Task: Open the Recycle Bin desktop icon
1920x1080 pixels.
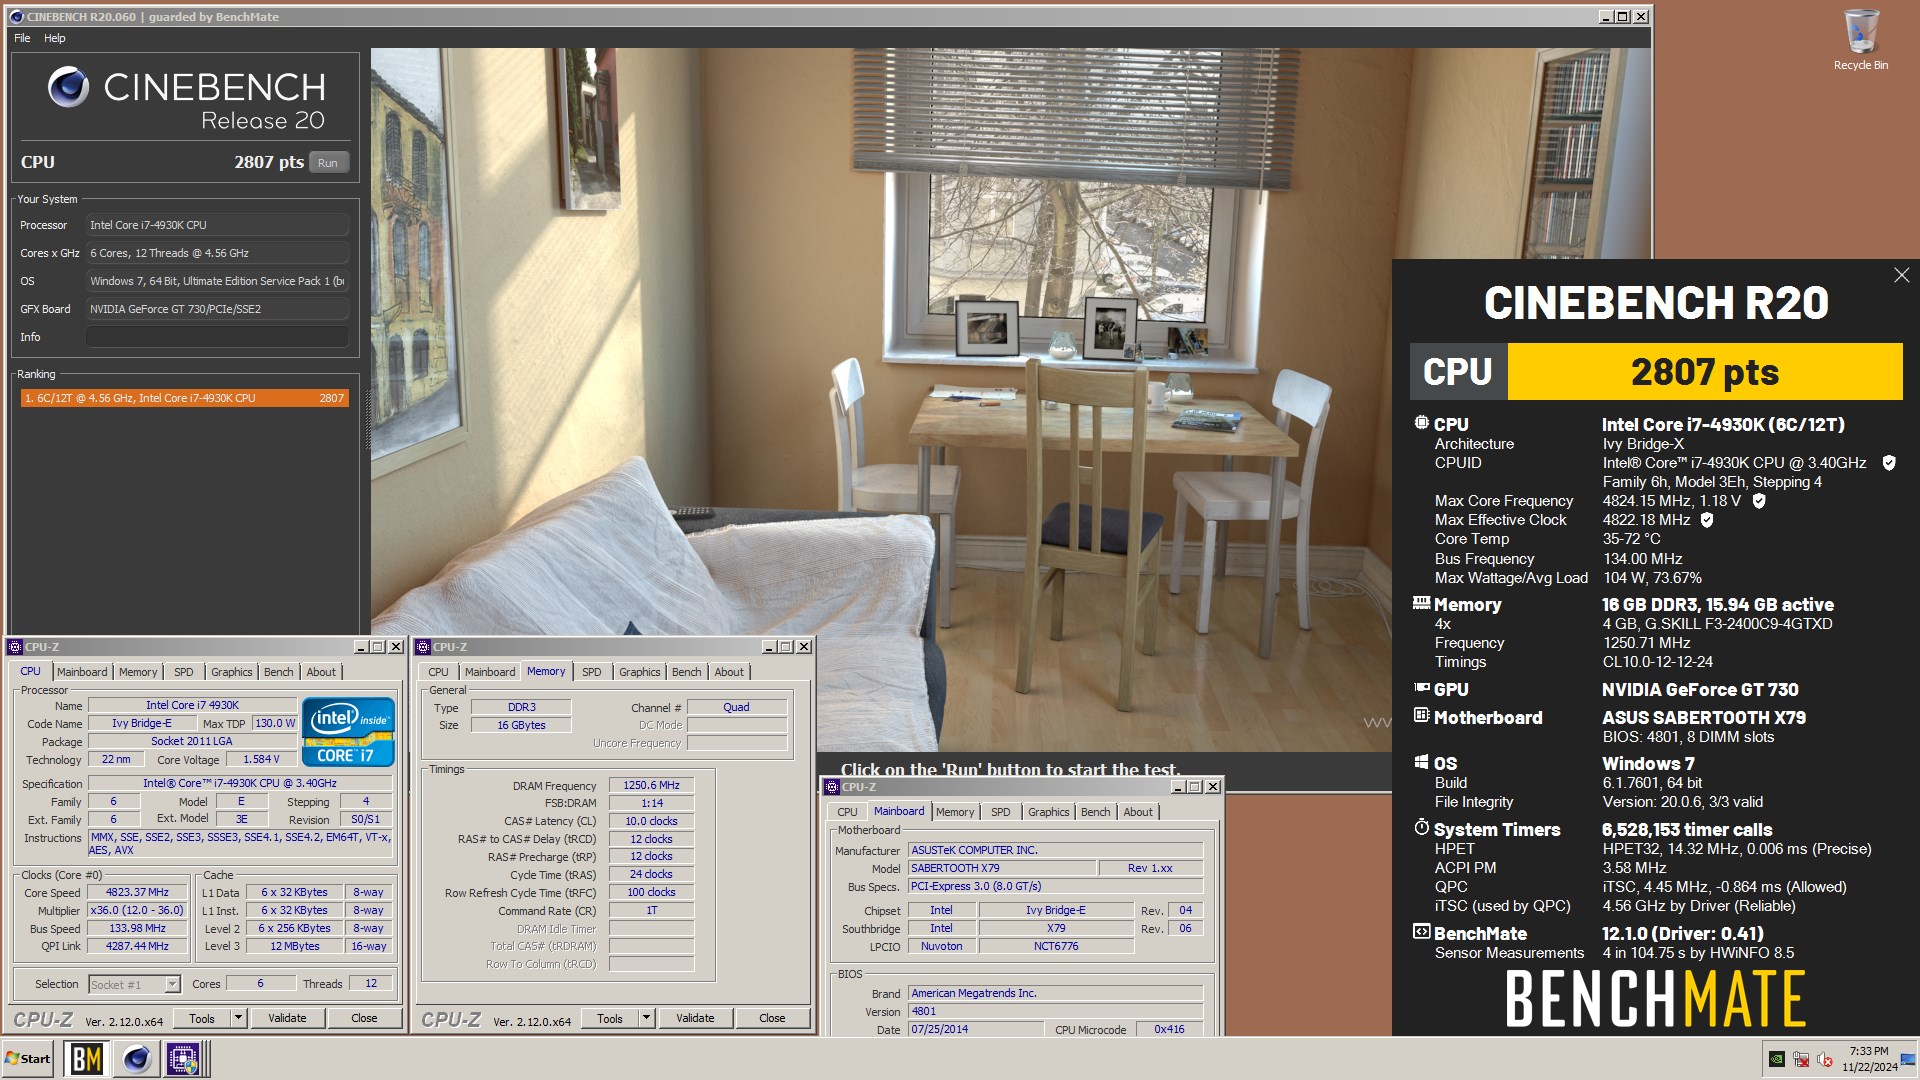Action: tap(1860, 40)
